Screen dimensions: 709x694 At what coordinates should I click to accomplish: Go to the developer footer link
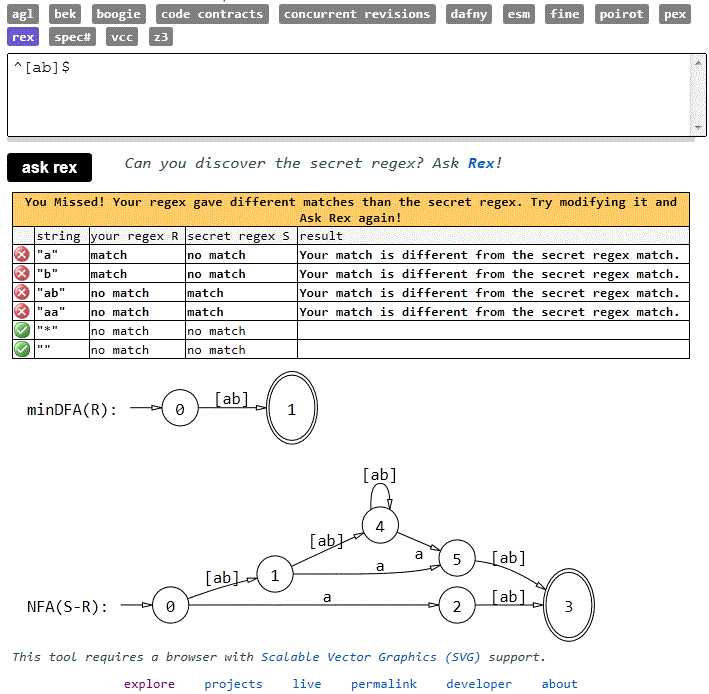pyautogui.click(x=479, y=684)
